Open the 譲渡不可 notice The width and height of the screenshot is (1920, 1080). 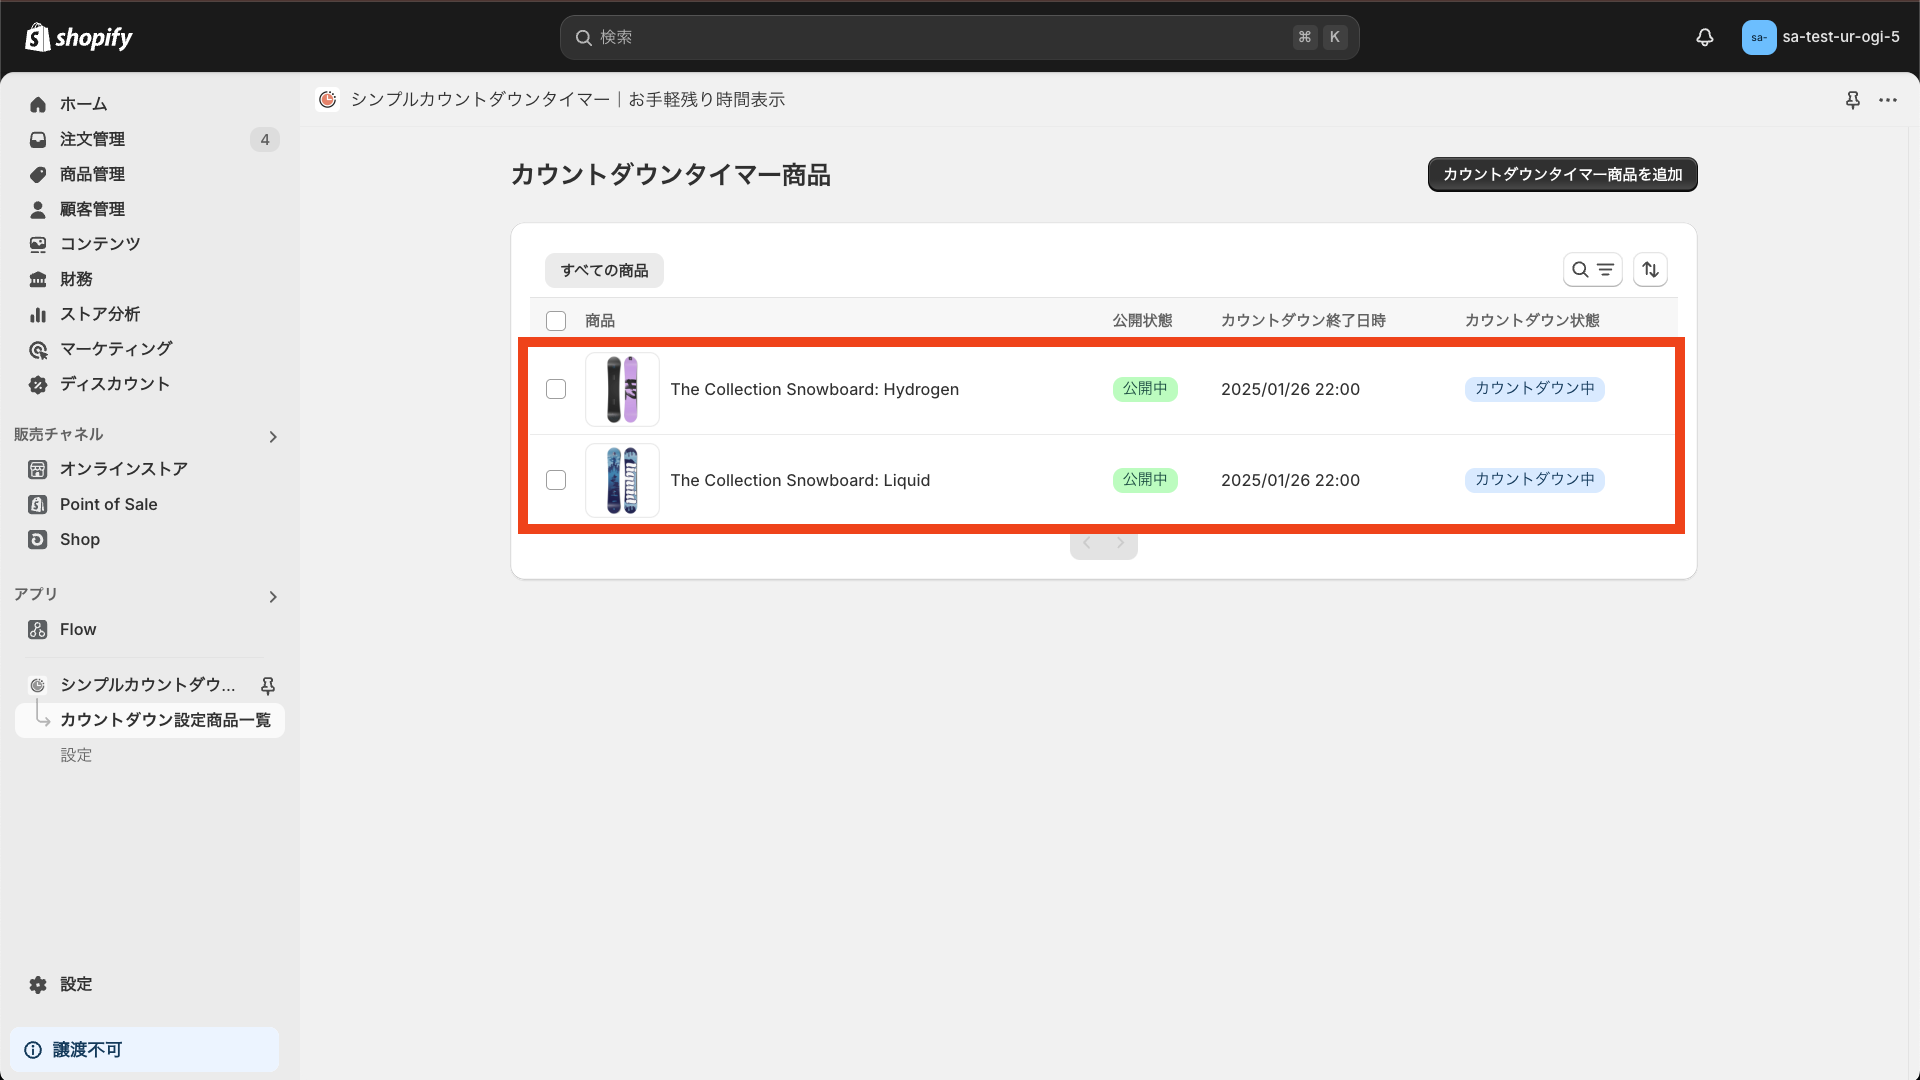tap(143, 1049)
